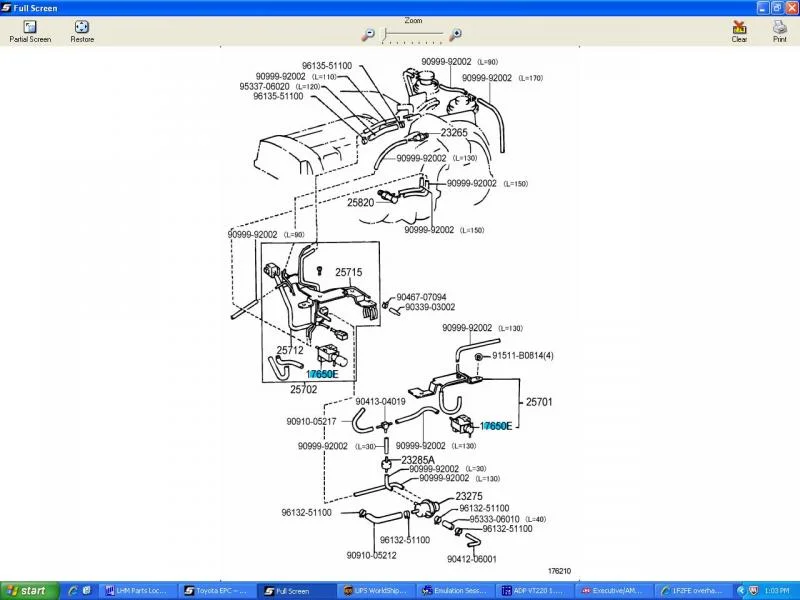Click the Full Screen window title
Screen dimensions: 800x600
35,8
